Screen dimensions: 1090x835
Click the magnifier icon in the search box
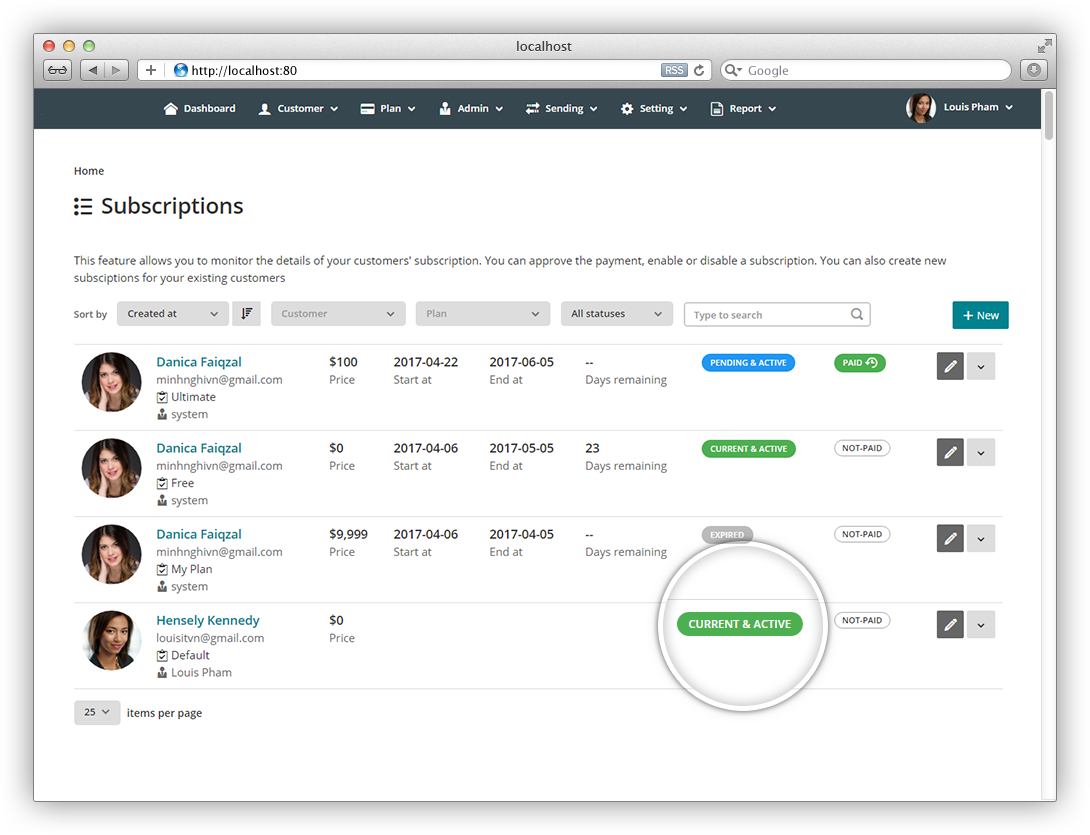click(857, 314)
